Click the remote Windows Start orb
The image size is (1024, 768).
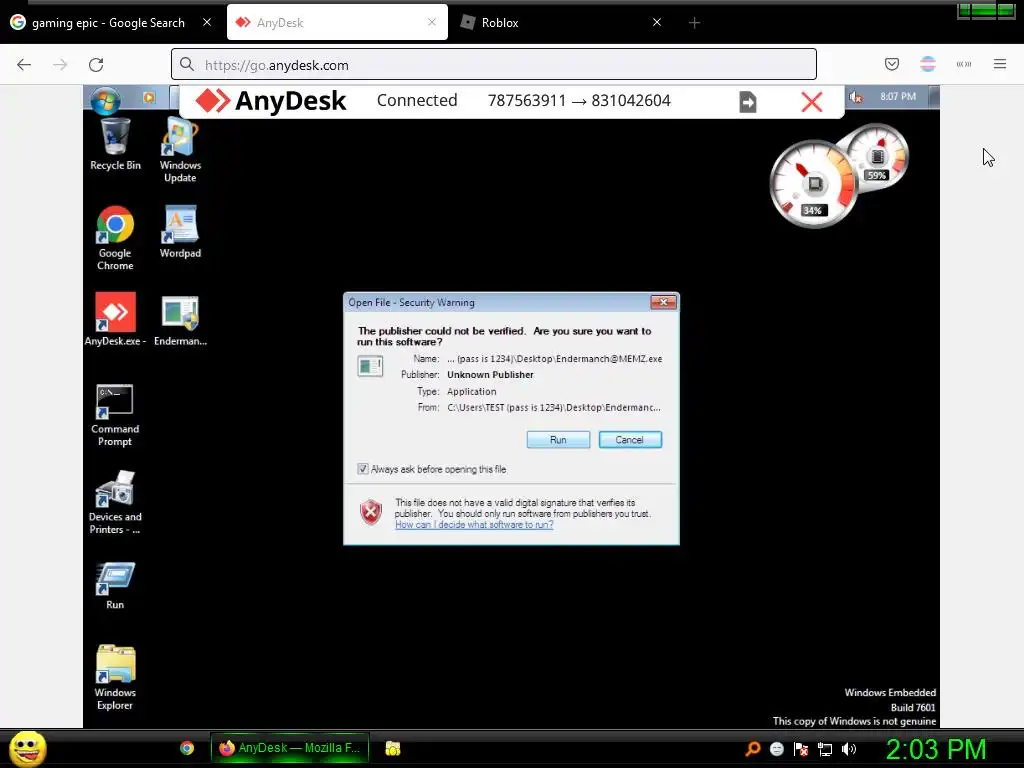tap(105, 100)
